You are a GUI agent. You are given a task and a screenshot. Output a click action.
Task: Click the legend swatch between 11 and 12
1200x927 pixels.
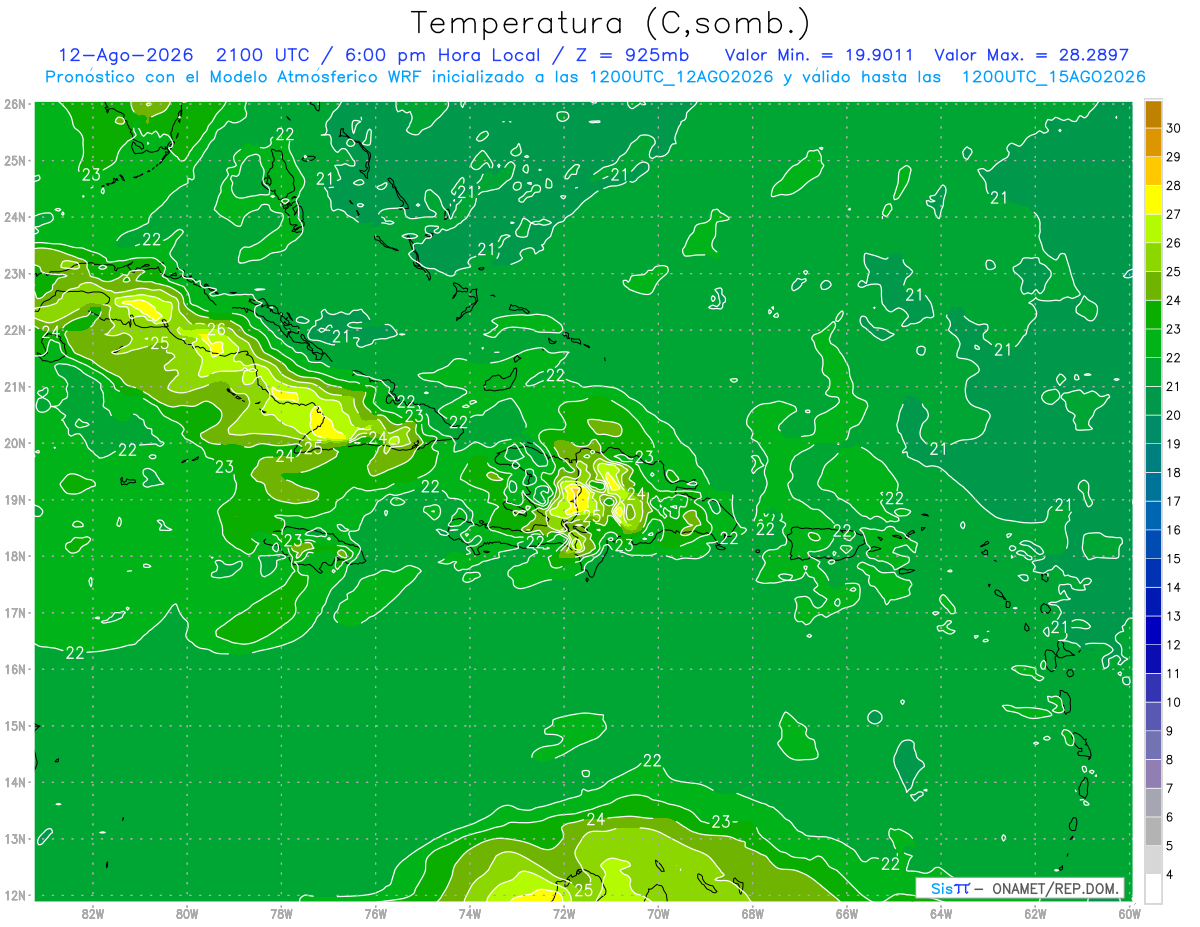(1153, 659)
